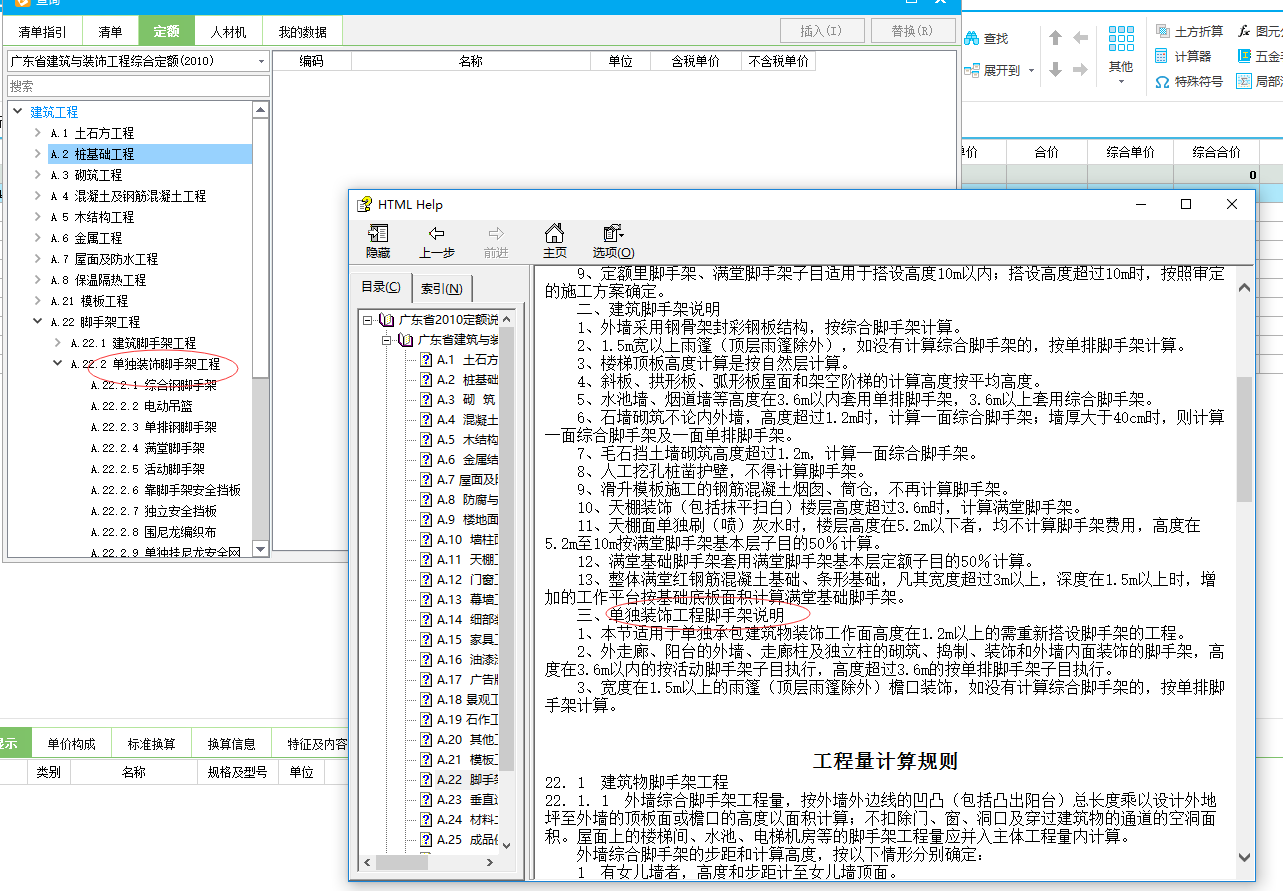Click the 综合合价 column header

[x=1216, y=152]
